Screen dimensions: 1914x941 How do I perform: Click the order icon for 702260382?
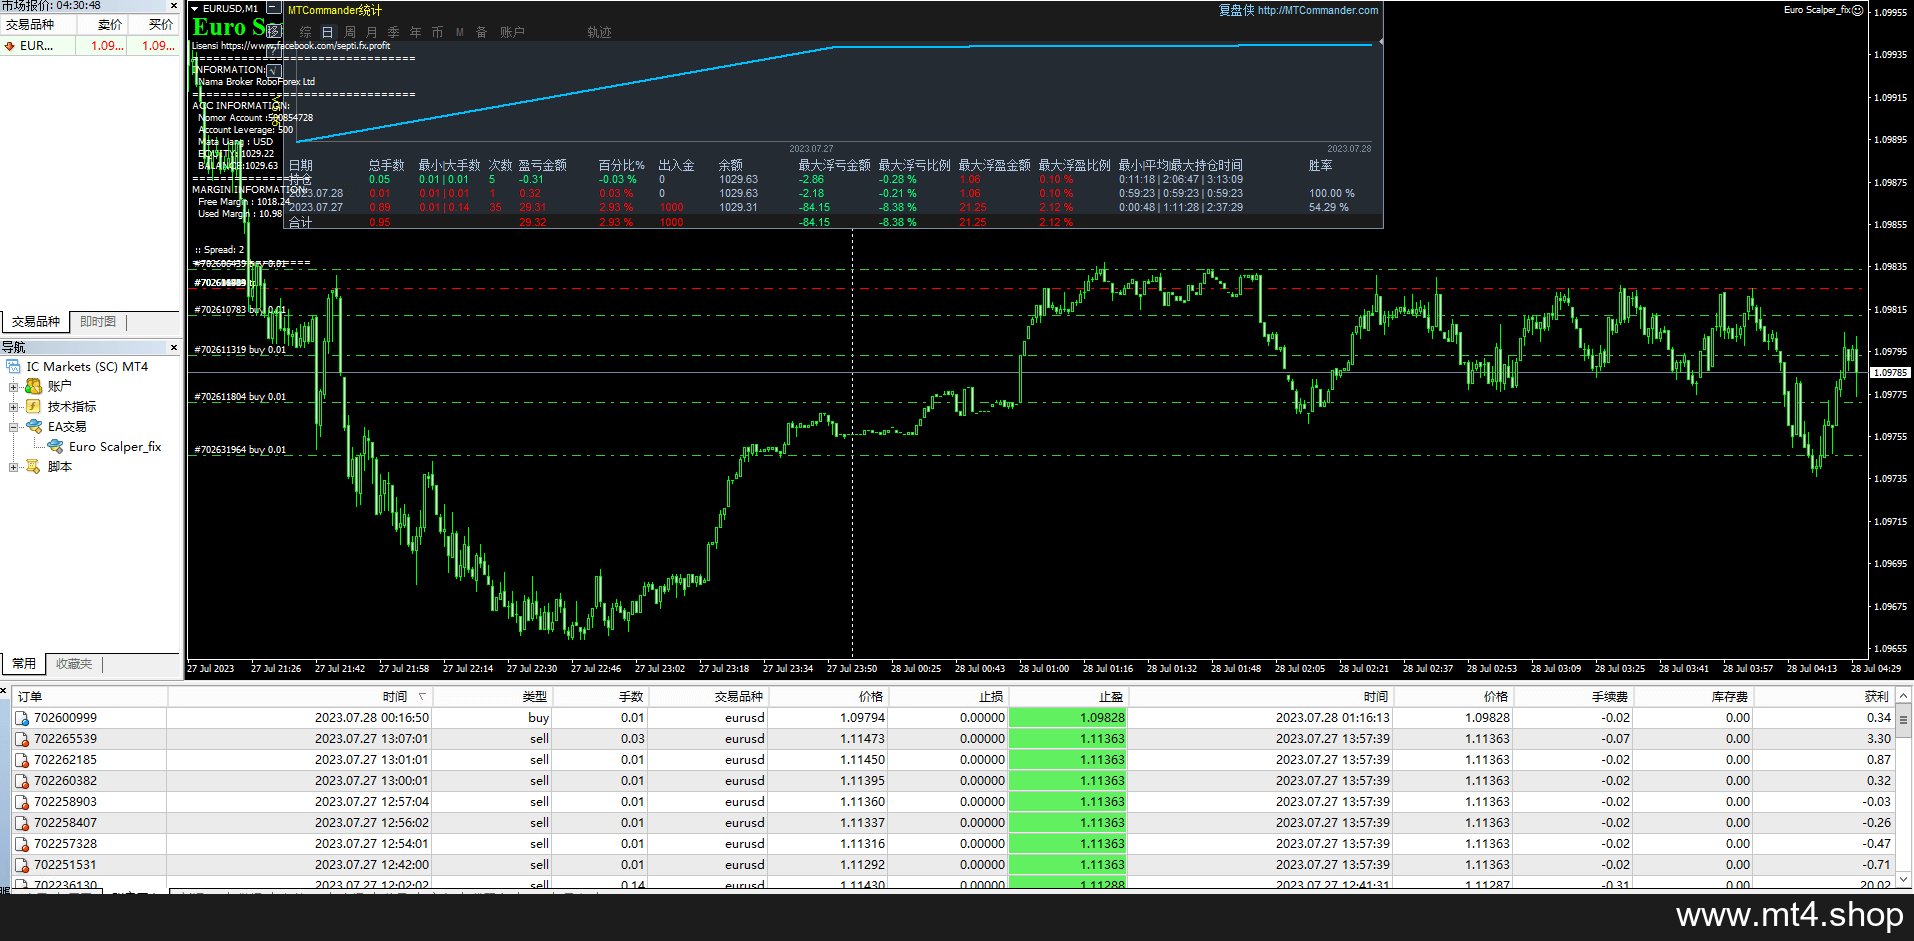coord(22,781)
